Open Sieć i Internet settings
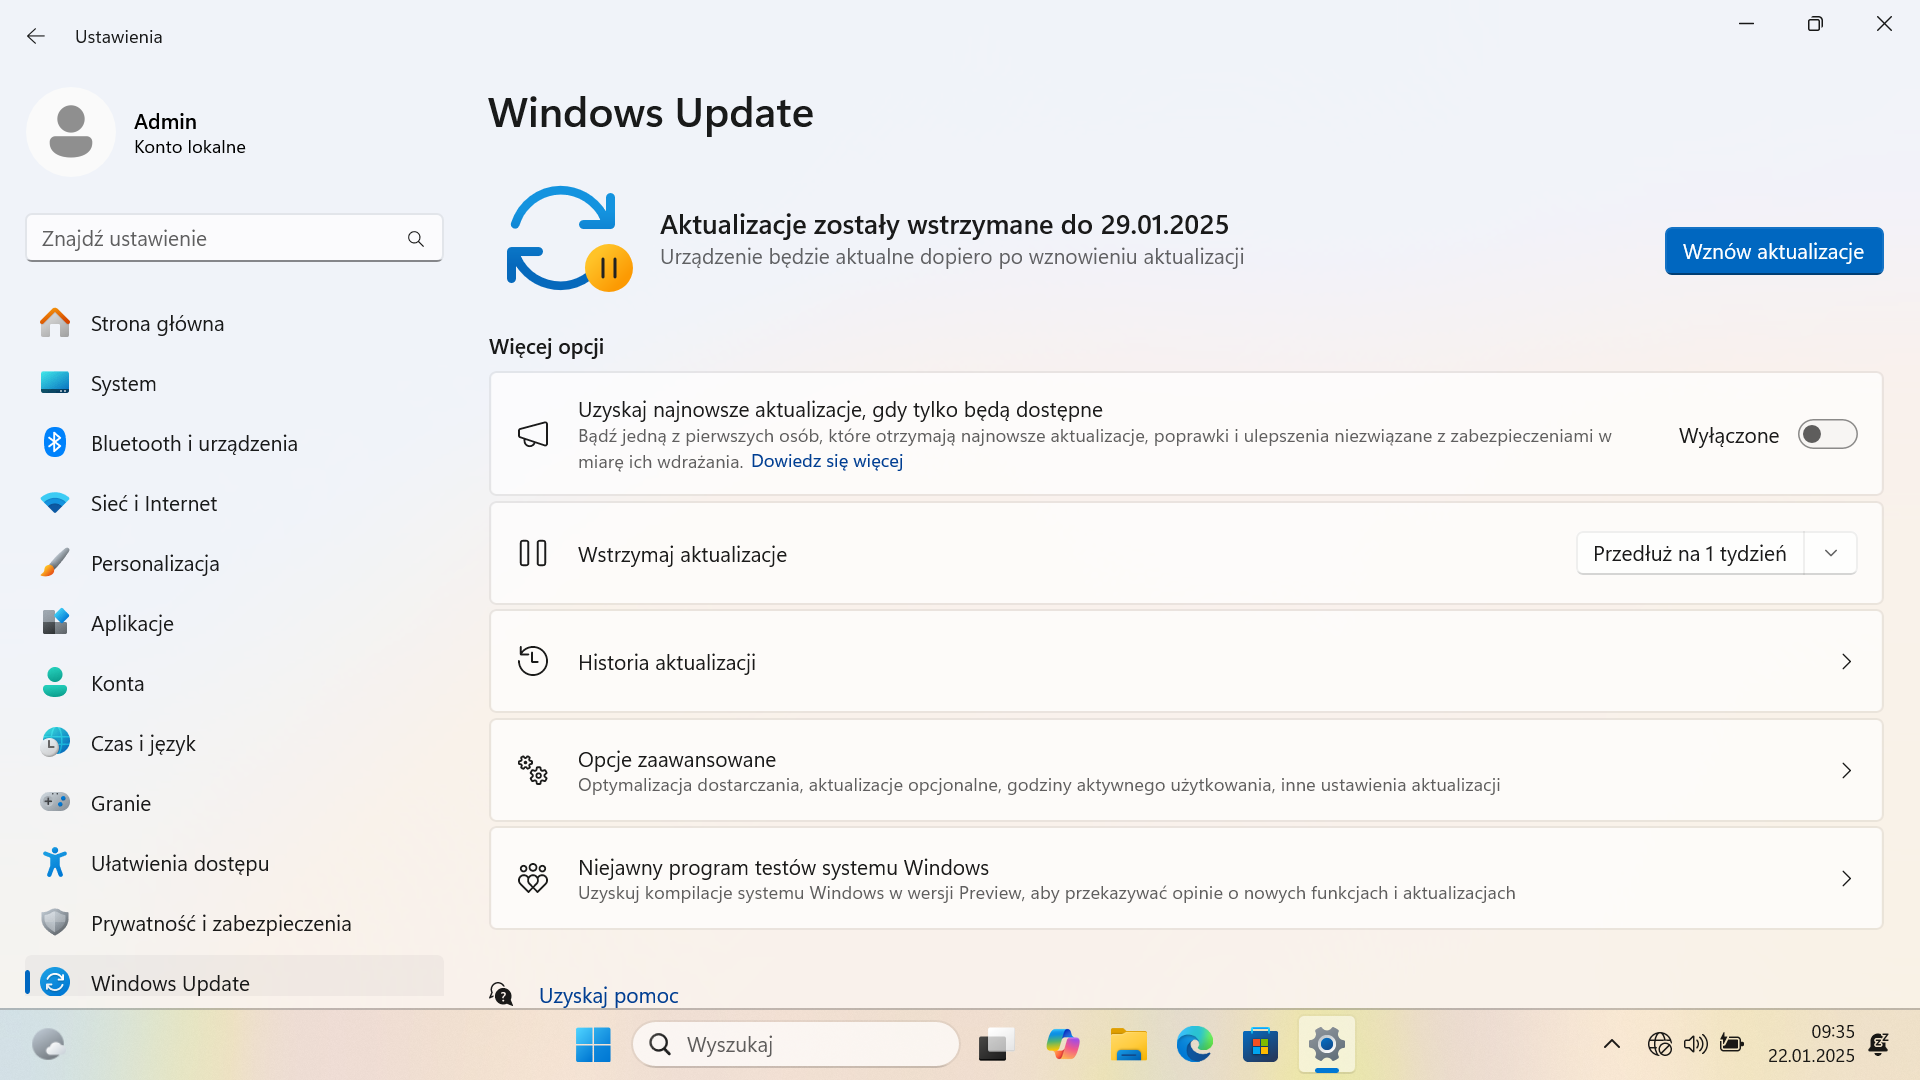The height and width of the screenshot is (1080, 1920). click(x=154, y=503)
